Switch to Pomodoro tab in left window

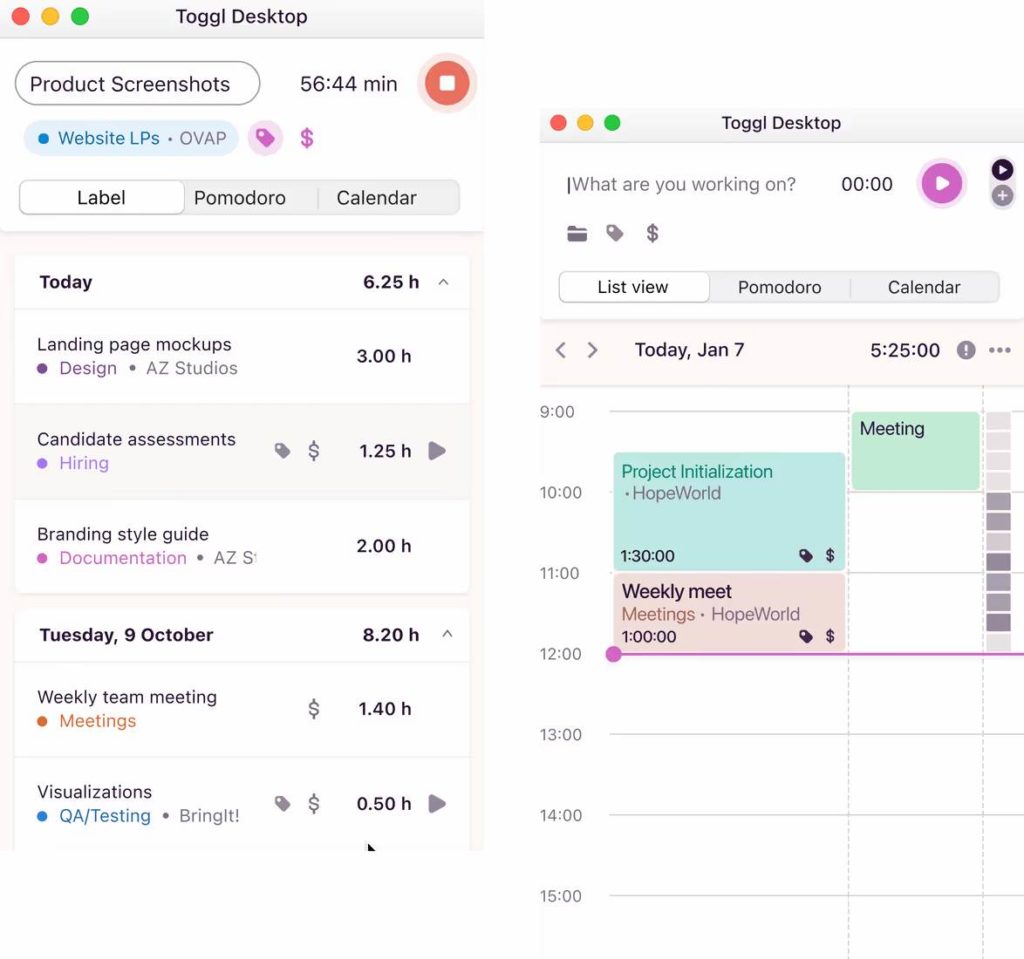(x=240, y=198)
